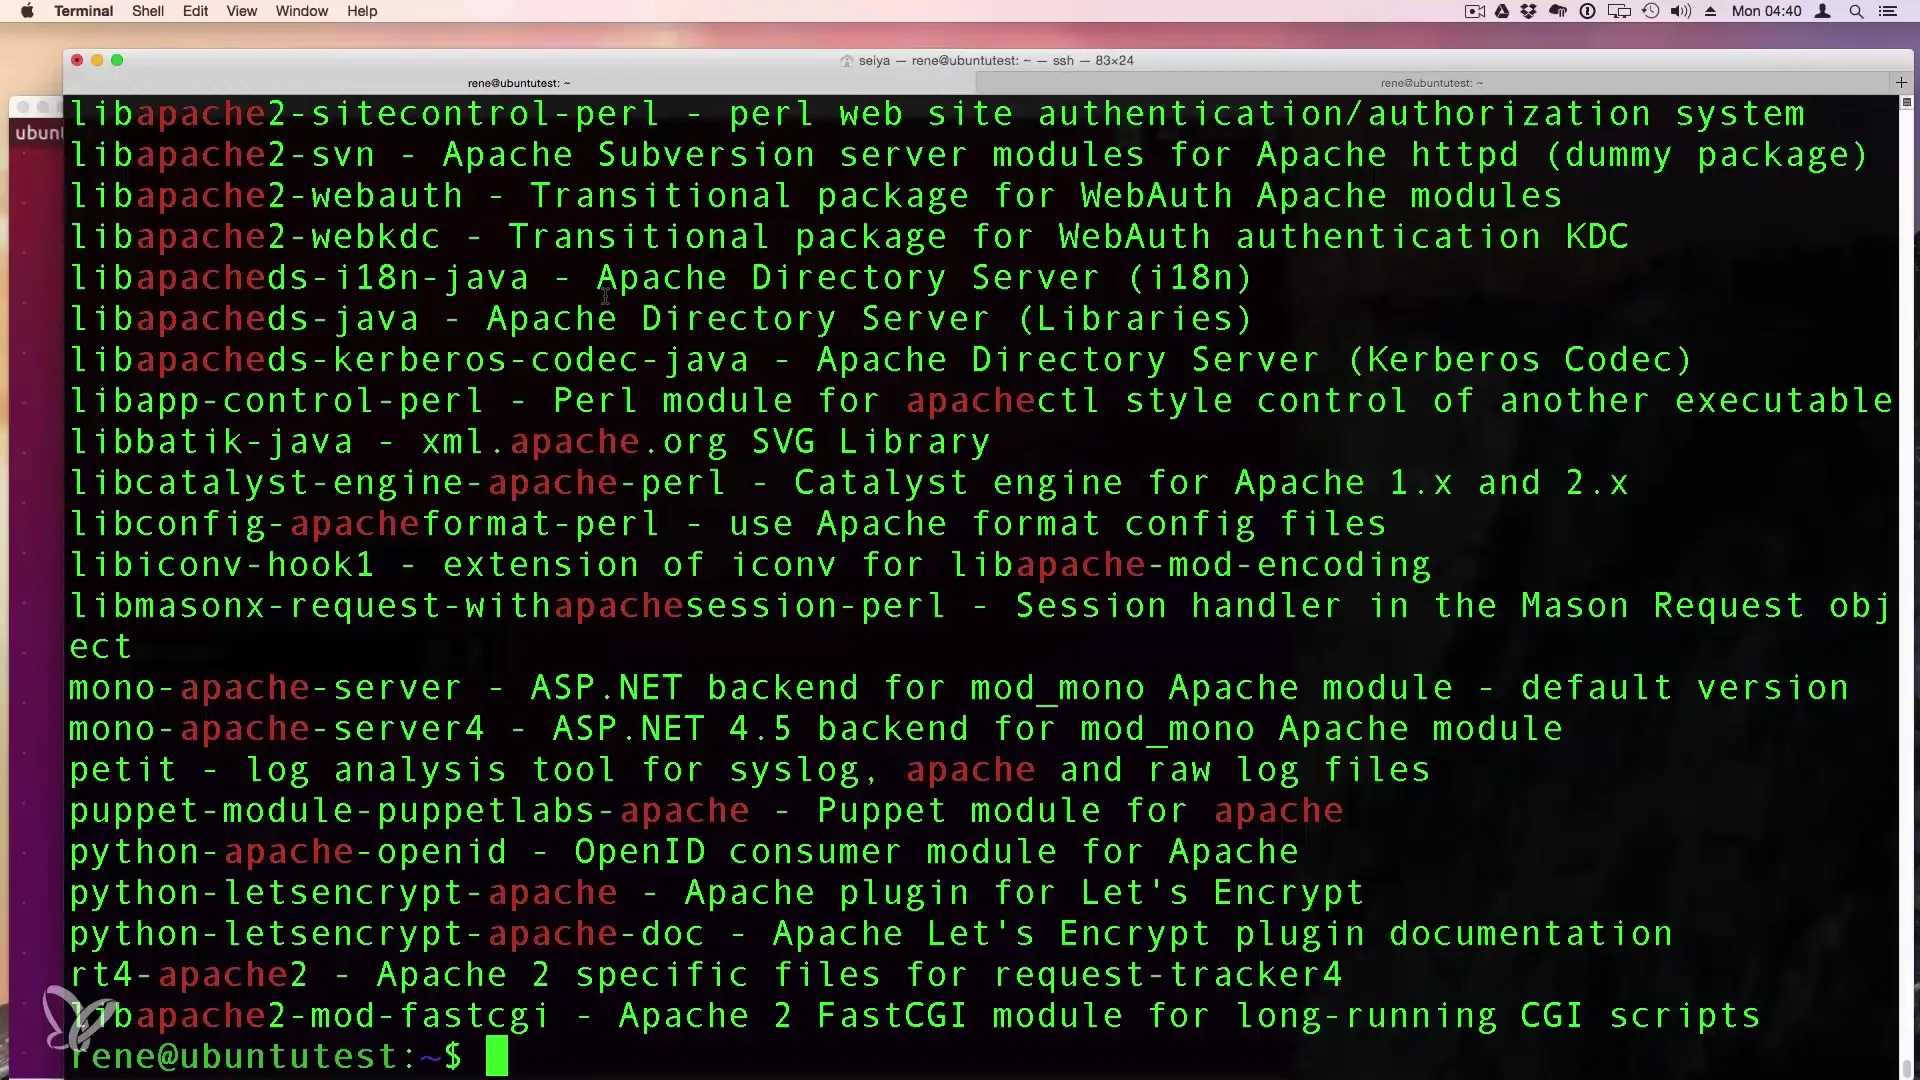Click the text 'libmasonx-request-withapachesession-perl'
Image resolution: width=1920 pixels, height=1080 pixels.
point(508,606)
